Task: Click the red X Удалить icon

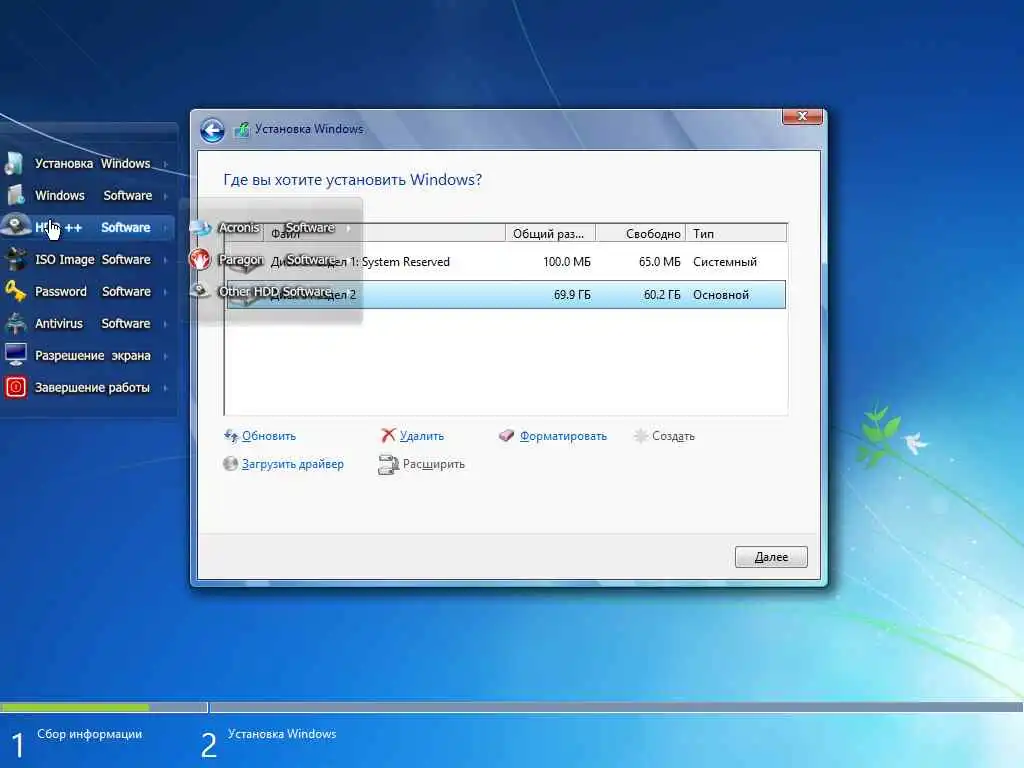Action: (x=389, y=436)
